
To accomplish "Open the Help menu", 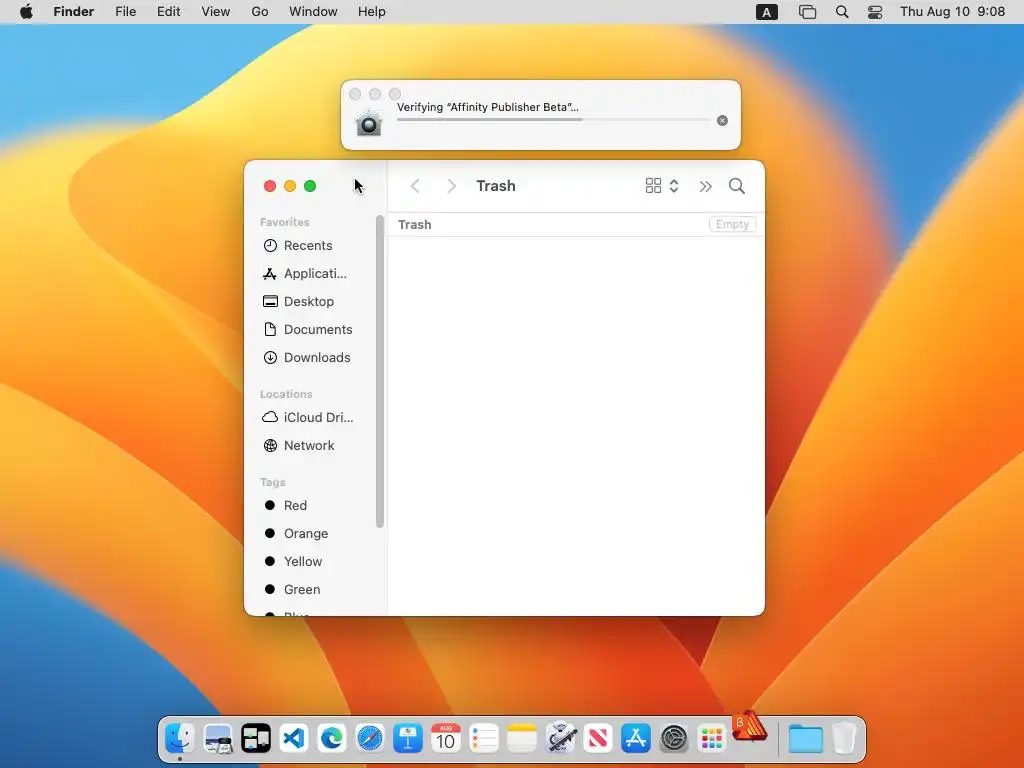I will pyautogui.click(x=372, y=12).
